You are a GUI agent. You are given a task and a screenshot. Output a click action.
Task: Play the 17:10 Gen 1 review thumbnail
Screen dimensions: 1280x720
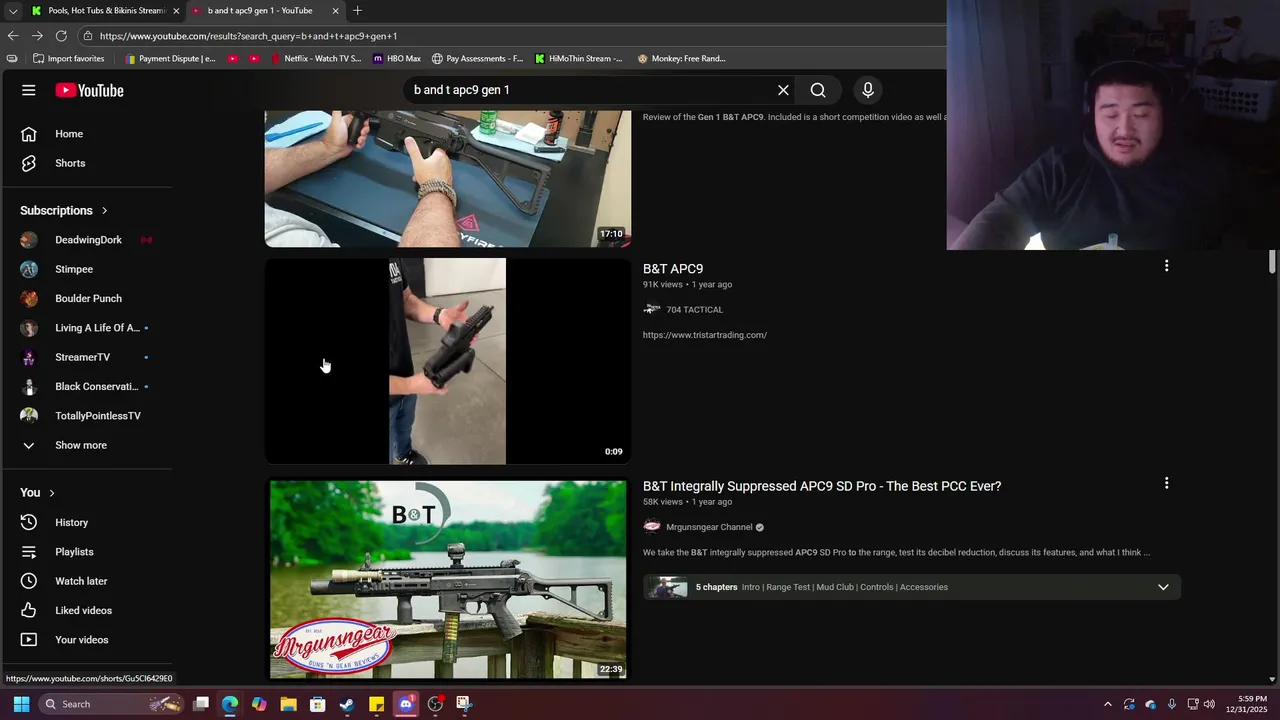[448, 179]
